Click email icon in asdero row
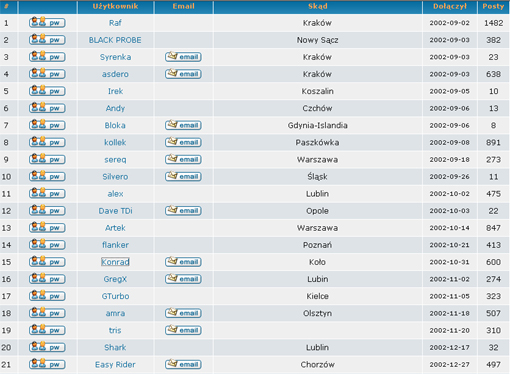 point(183,74)
